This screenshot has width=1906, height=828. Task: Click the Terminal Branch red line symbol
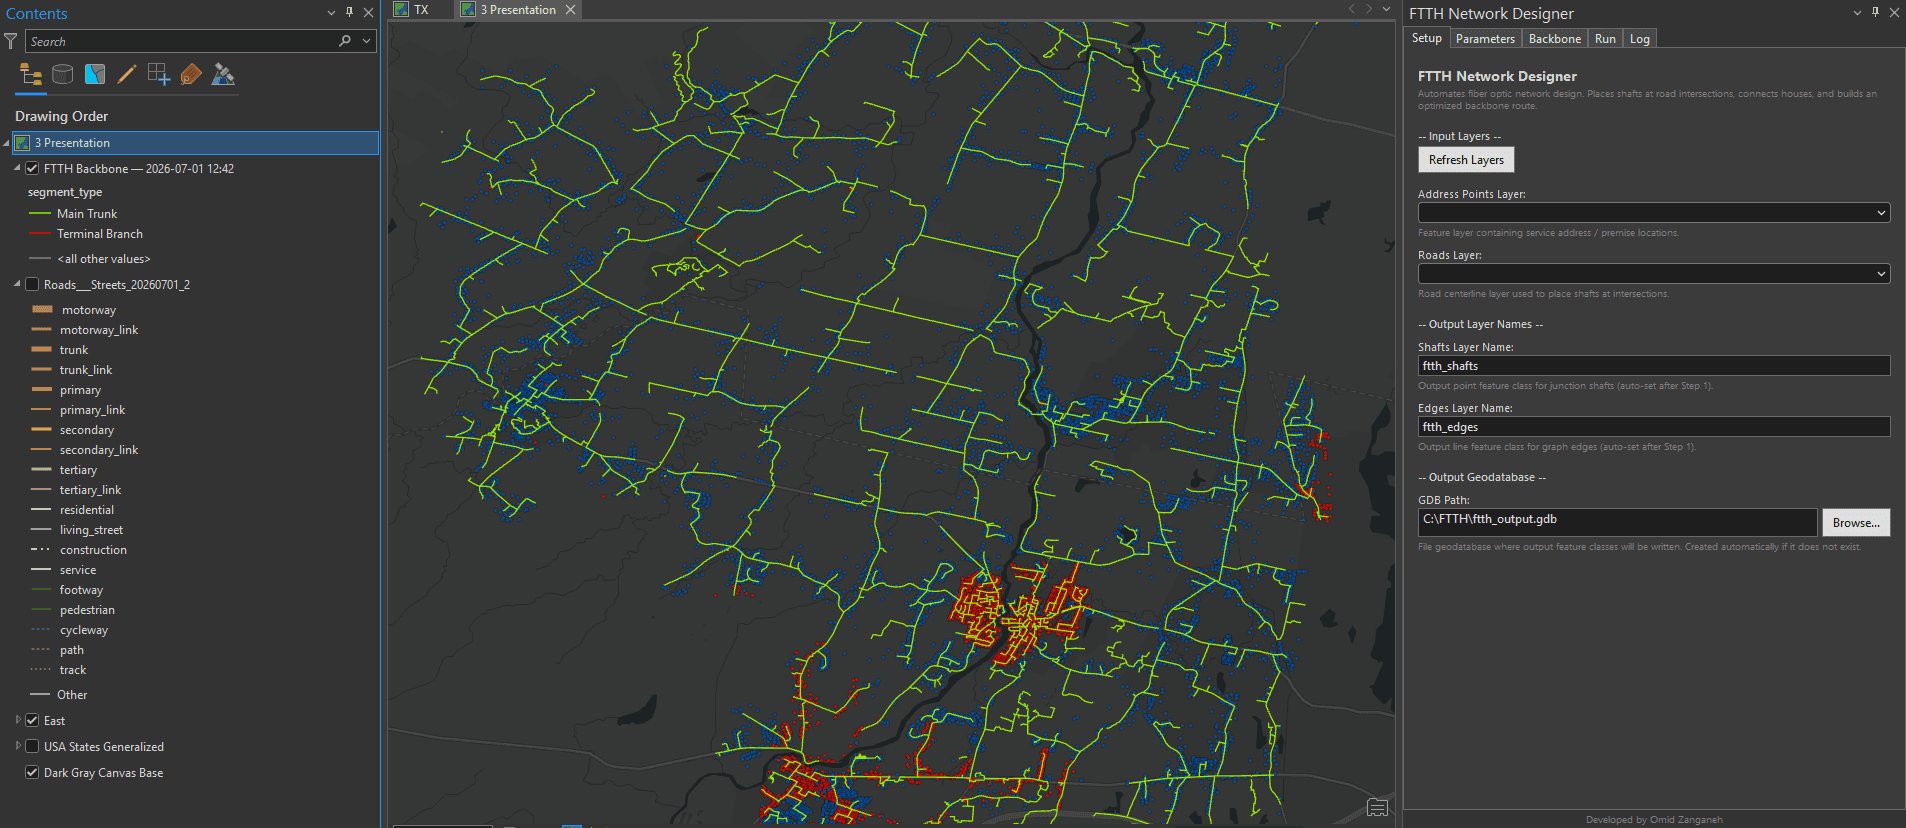point(40,234)
